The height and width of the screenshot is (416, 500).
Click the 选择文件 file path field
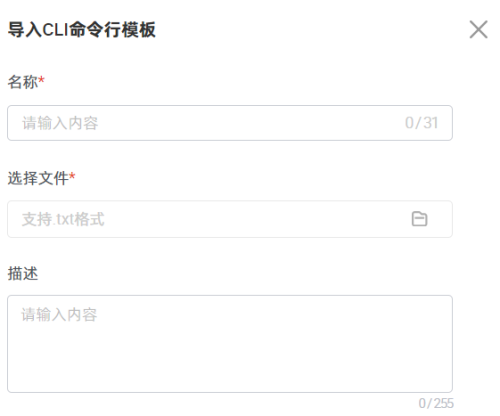click(x=230, y=219)
